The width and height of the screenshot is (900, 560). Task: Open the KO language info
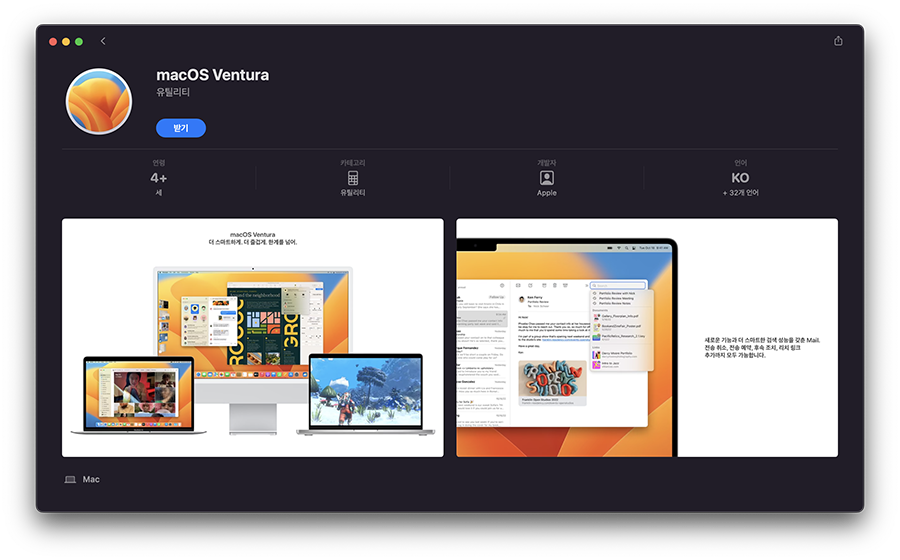tap(740, 178)
